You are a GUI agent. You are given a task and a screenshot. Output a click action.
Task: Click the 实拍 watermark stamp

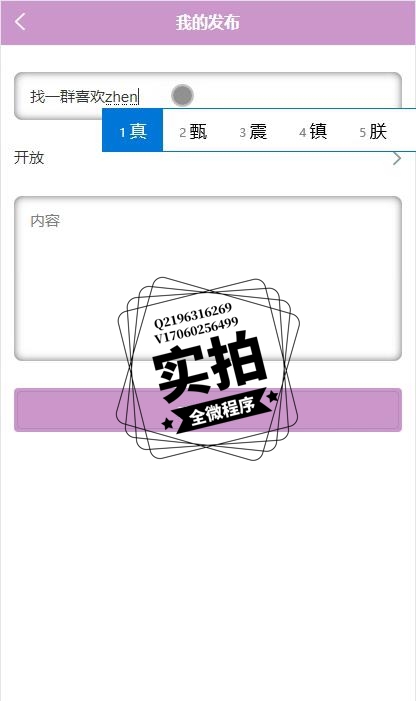(x=209, y=367)
